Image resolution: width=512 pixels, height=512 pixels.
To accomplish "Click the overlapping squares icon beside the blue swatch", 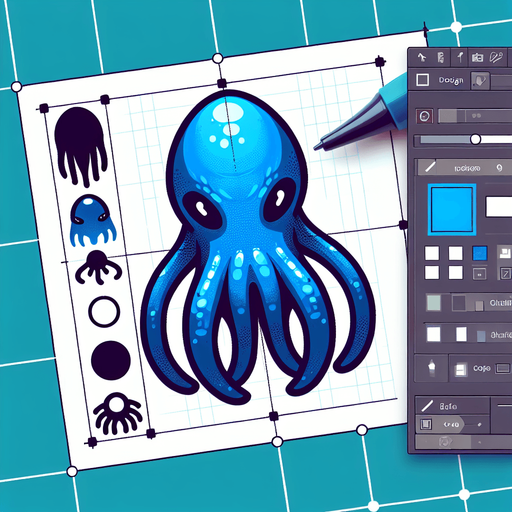I will tap(504, 252).
